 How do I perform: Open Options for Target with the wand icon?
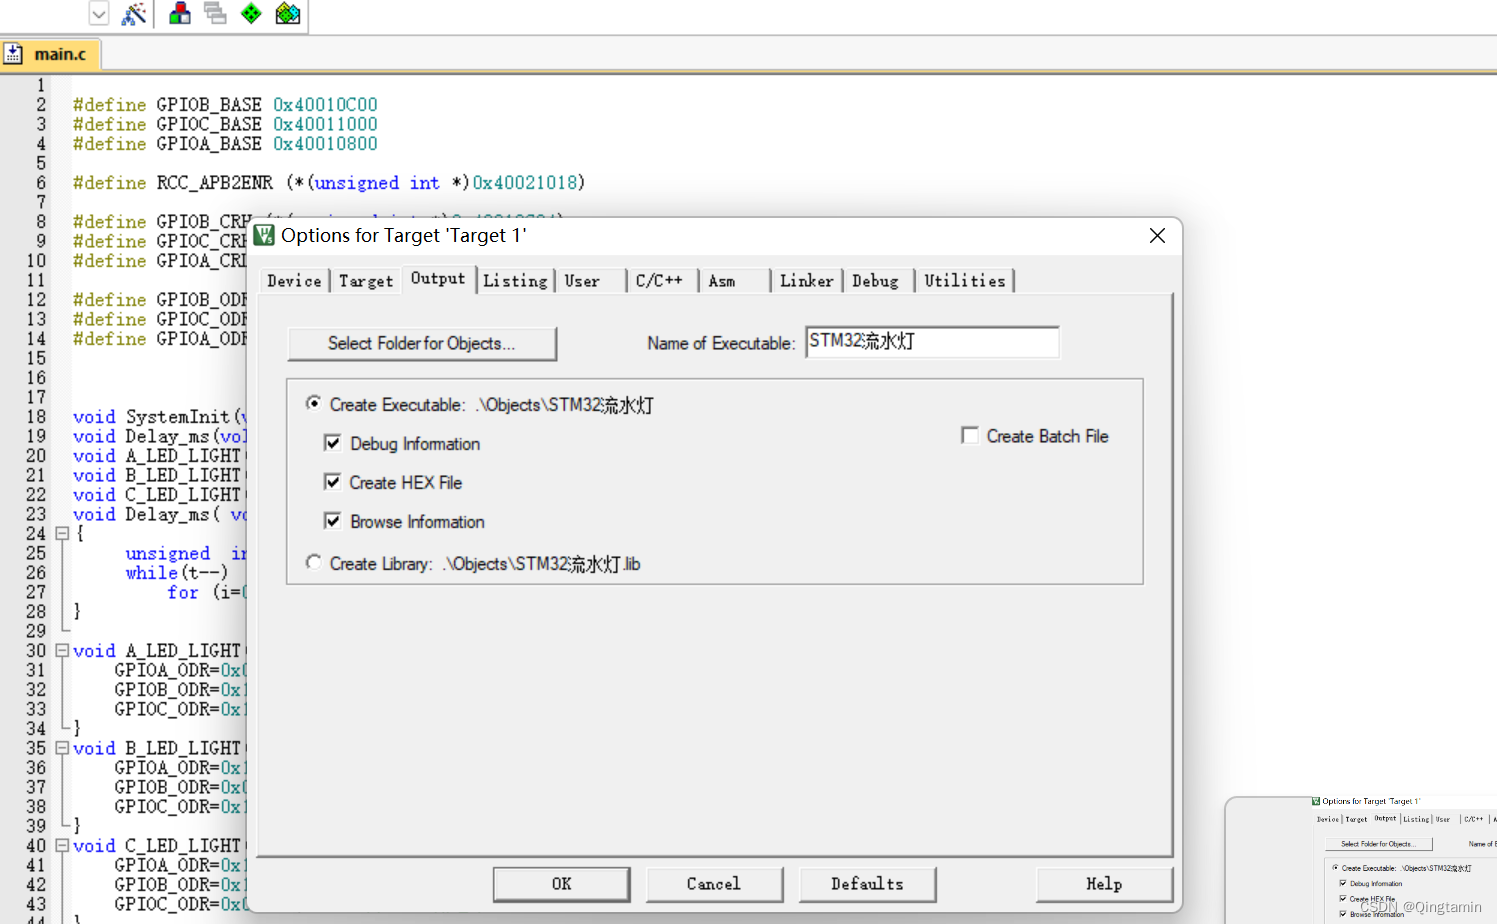point(134,14)
